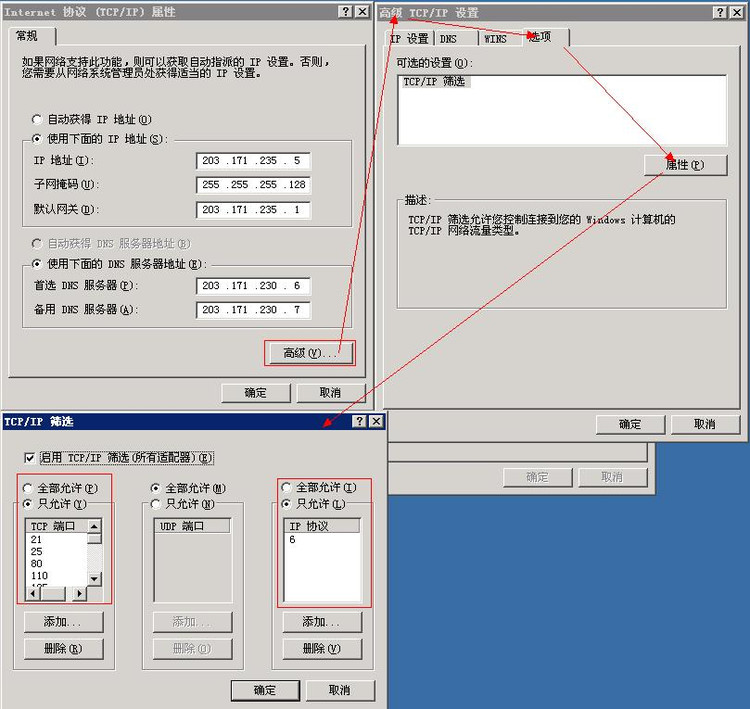Close the TCP/IP 筛选 dialog with X
The height and width of the screenshot is (709, 750).
pyautogui.click(x=376, y=421)
